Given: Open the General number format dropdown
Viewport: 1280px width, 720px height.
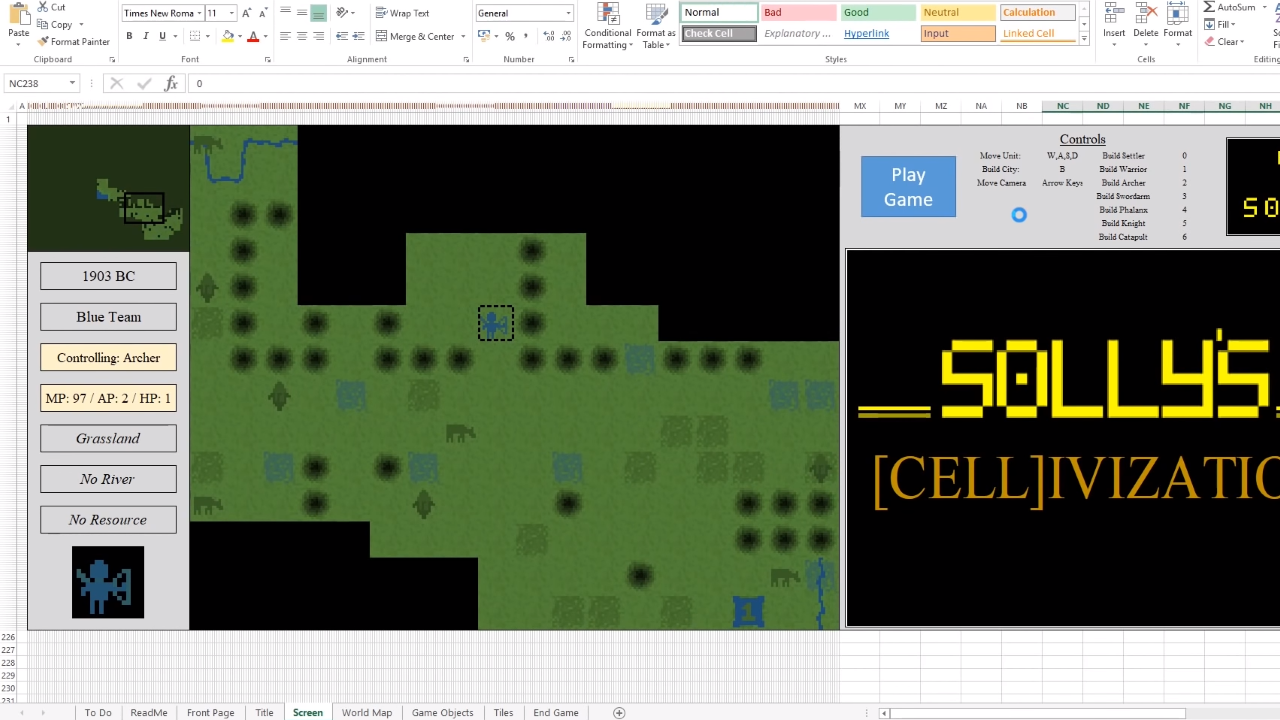Looking at the screenshot, I should 567,13.
